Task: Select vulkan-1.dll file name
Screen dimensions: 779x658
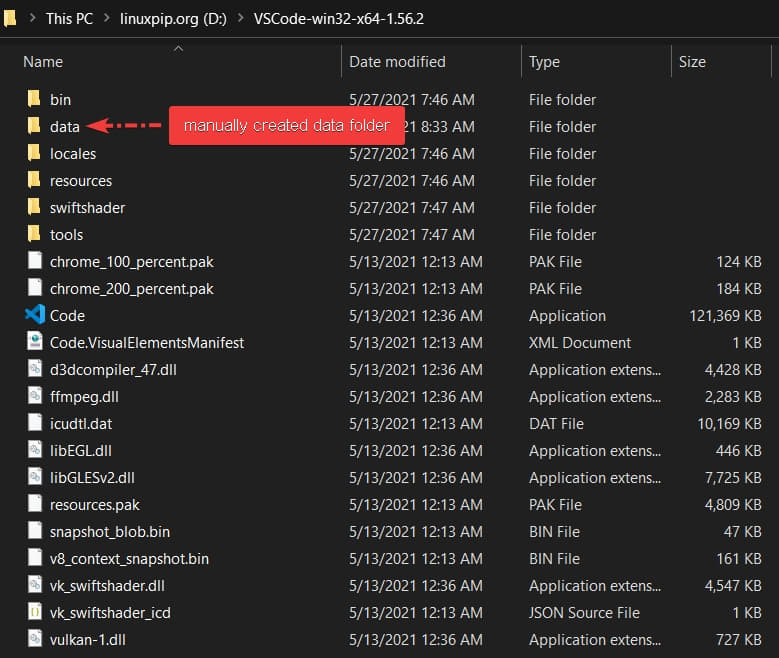Action: [x=87, y=640]
